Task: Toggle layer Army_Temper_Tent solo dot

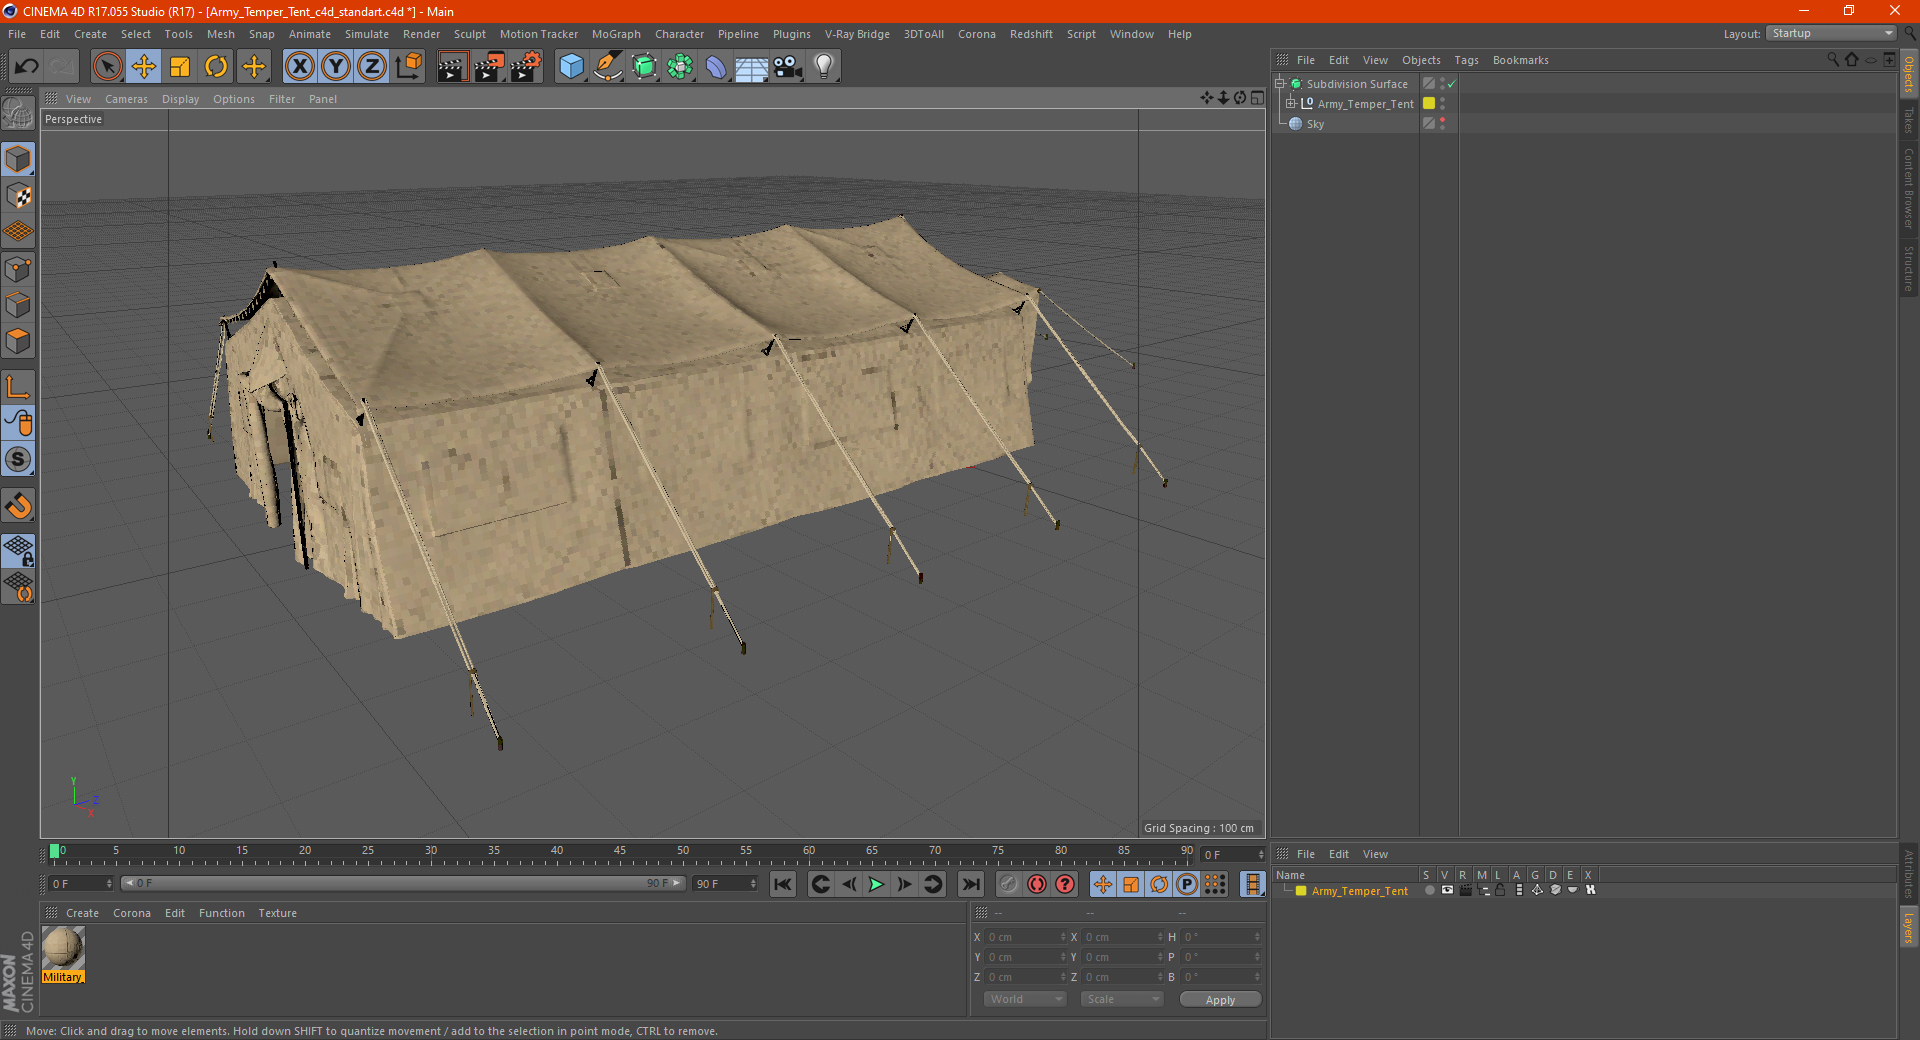Action: (1429, 890)
